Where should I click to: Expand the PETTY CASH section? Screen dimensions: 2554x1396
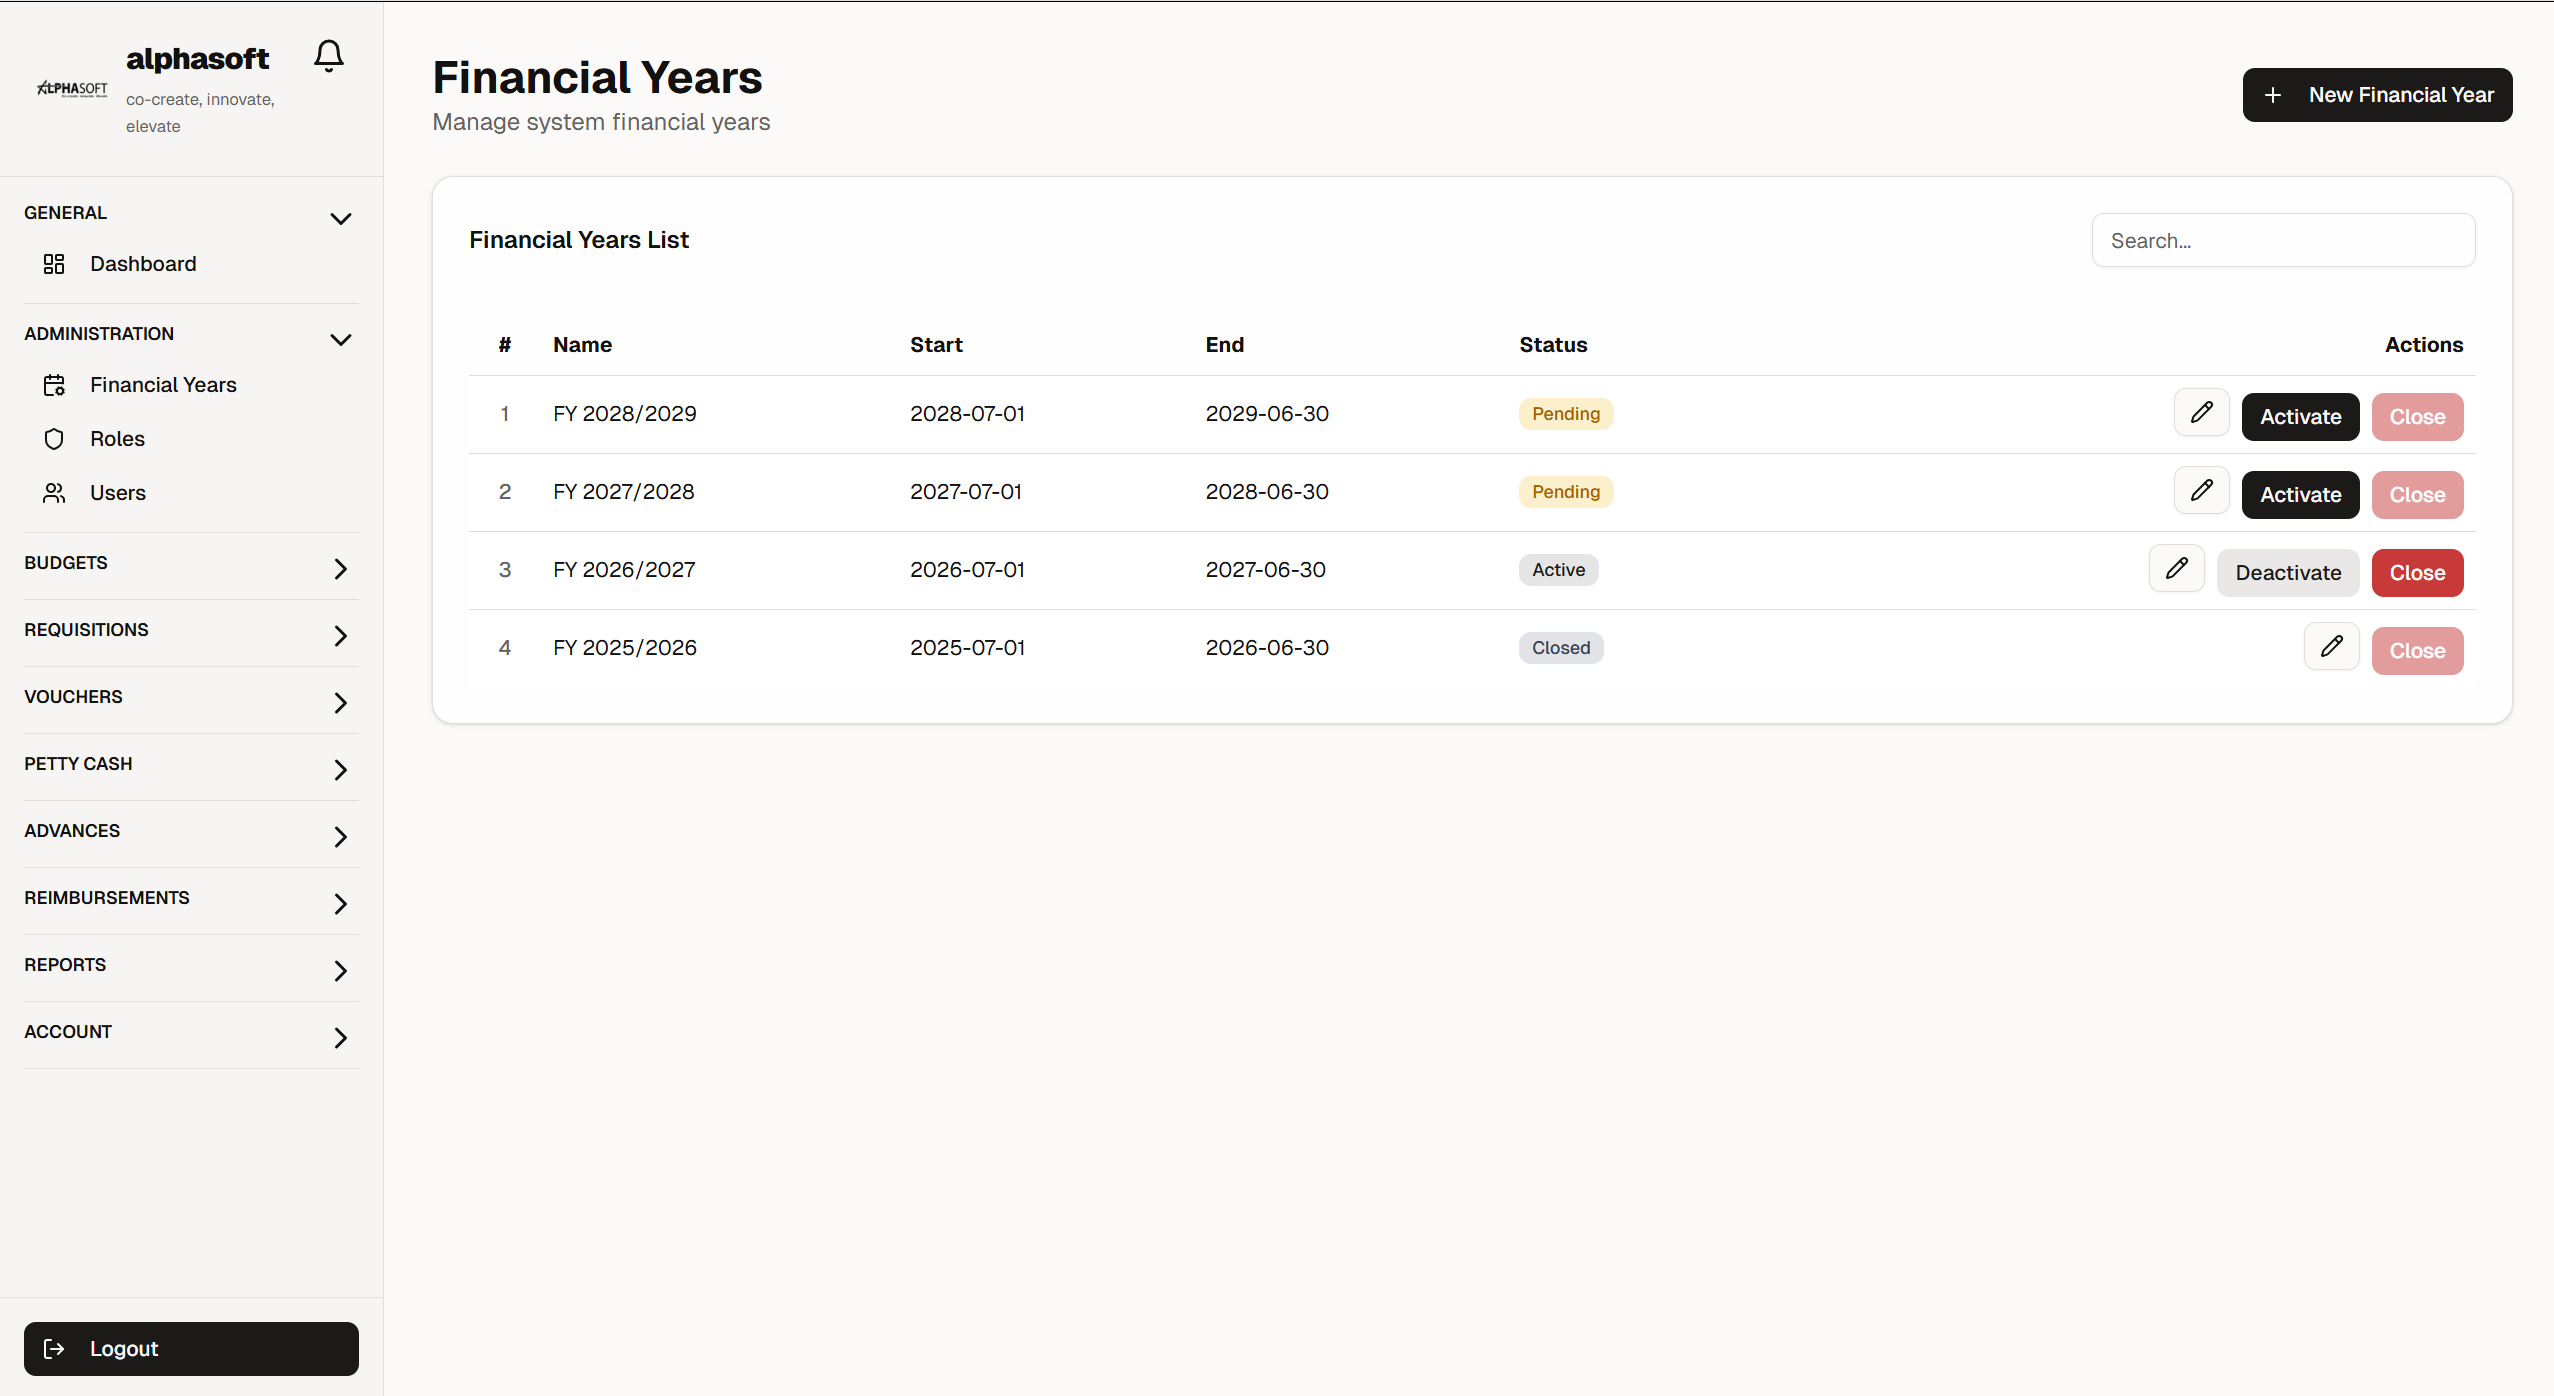(x=340, y=770)
